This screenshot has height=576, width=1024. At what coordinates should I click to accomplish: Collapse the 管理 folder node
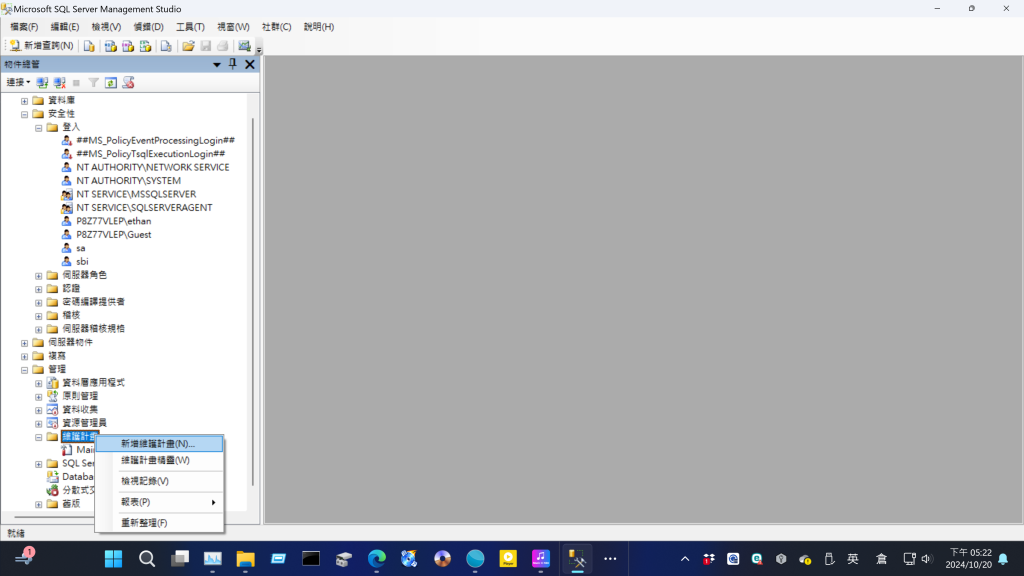pos(25,369)
